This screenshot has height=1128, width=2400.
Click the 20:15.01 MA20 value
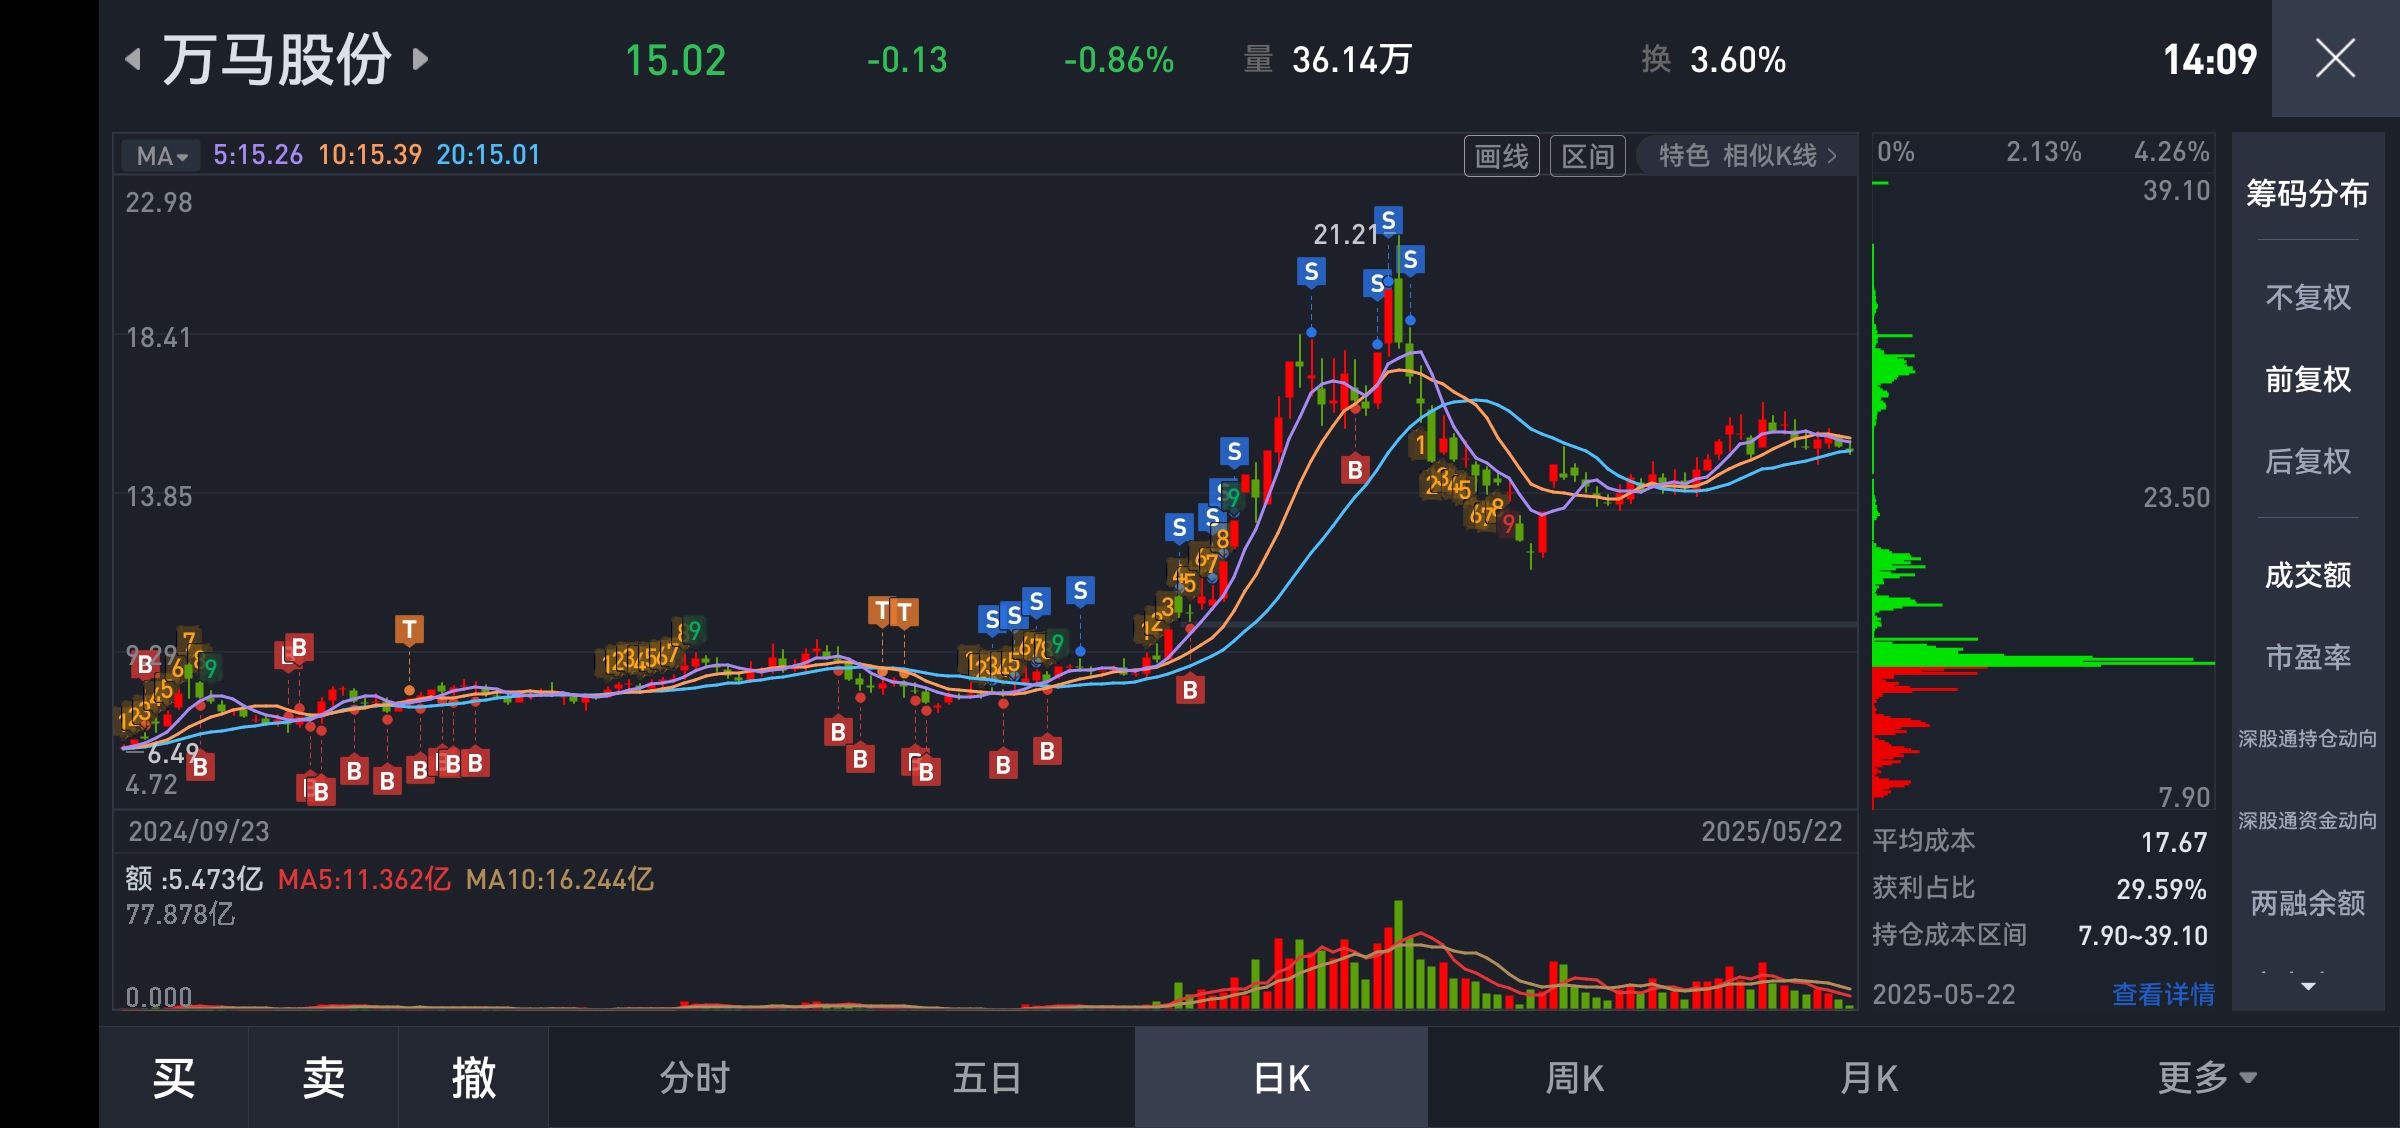pyautogui.click(x=488, y=155)
